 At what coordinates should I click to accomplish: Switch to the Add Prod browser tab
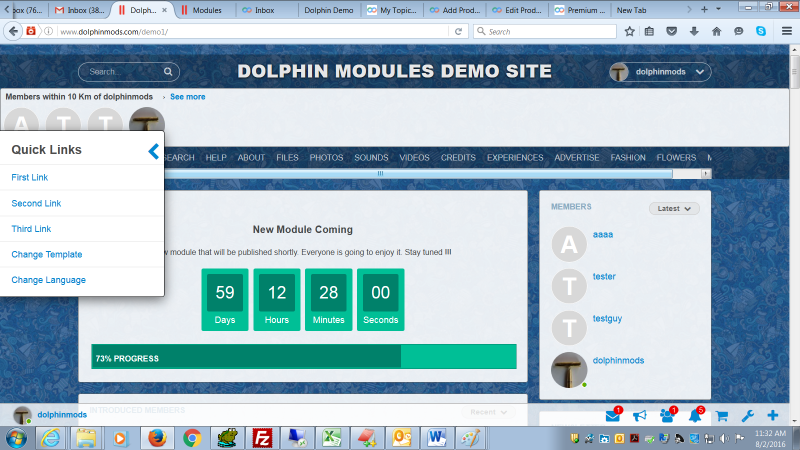pos(455,10)
